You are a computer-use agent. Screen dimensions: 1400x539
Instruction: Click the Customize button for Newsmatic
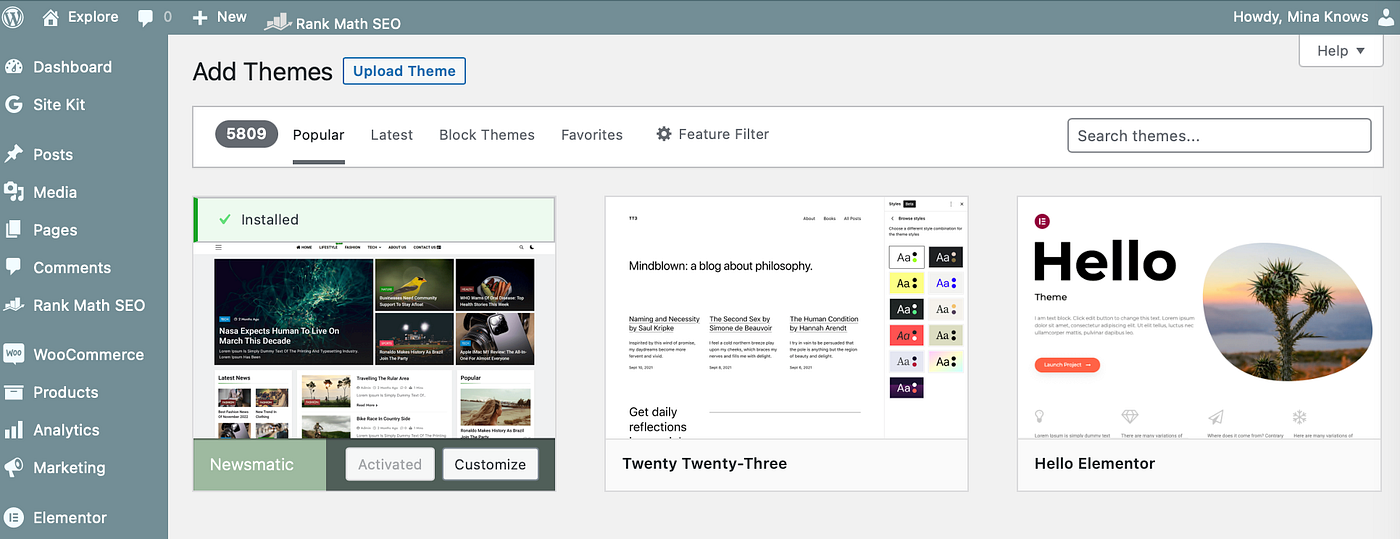(x=490, y=464)
